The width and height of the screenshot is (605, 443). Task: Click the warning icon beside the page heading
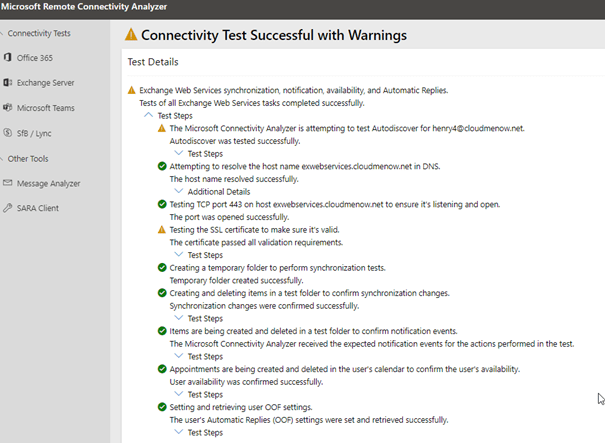pyautogui.click(x=131, y=36)
